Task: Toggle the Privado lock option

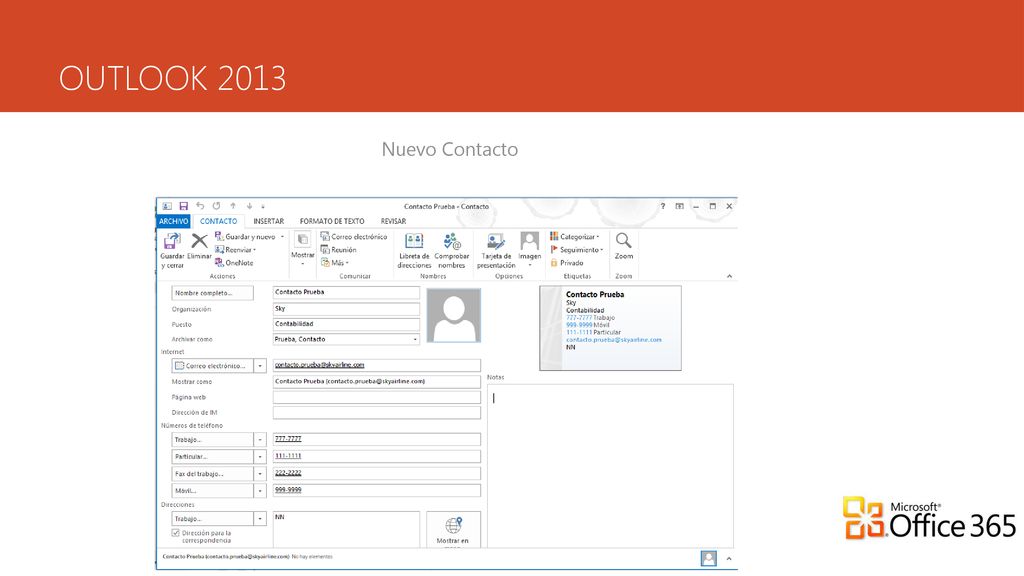Action: pyautogui.click(x=567, y=263)
